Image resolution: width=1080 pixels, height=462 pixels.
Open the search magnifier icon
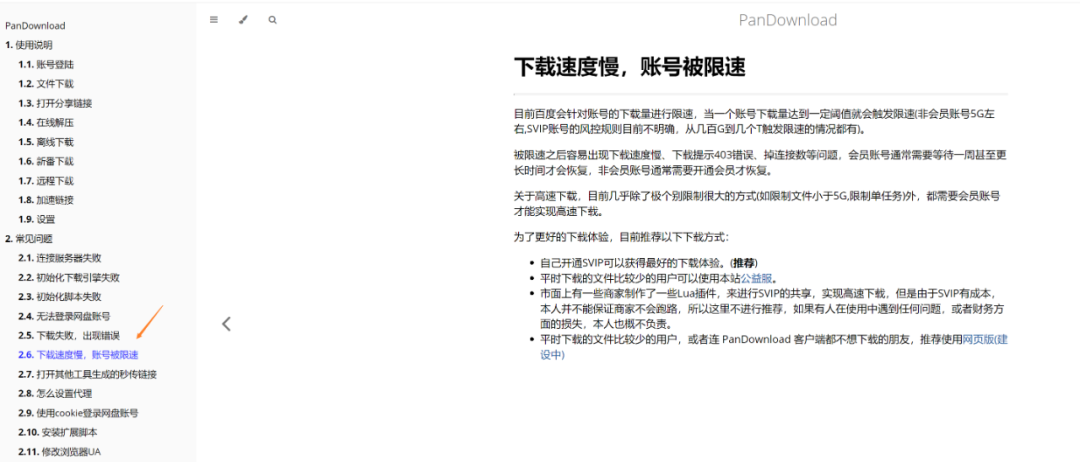(273, 20)
